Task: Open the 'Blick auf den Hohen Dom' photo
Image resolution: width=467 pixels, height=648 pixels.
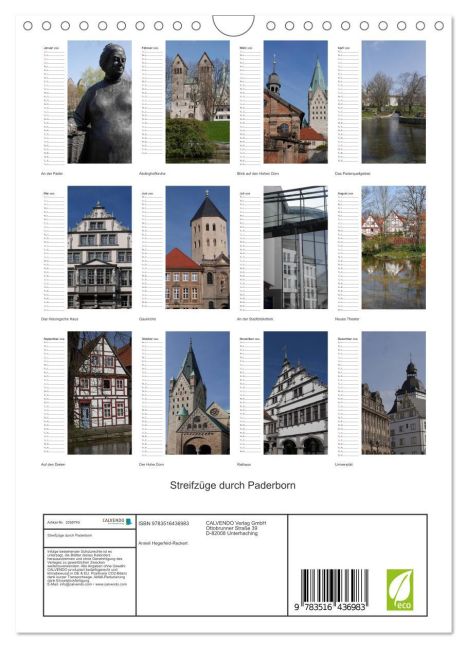Action: point(295,102)
